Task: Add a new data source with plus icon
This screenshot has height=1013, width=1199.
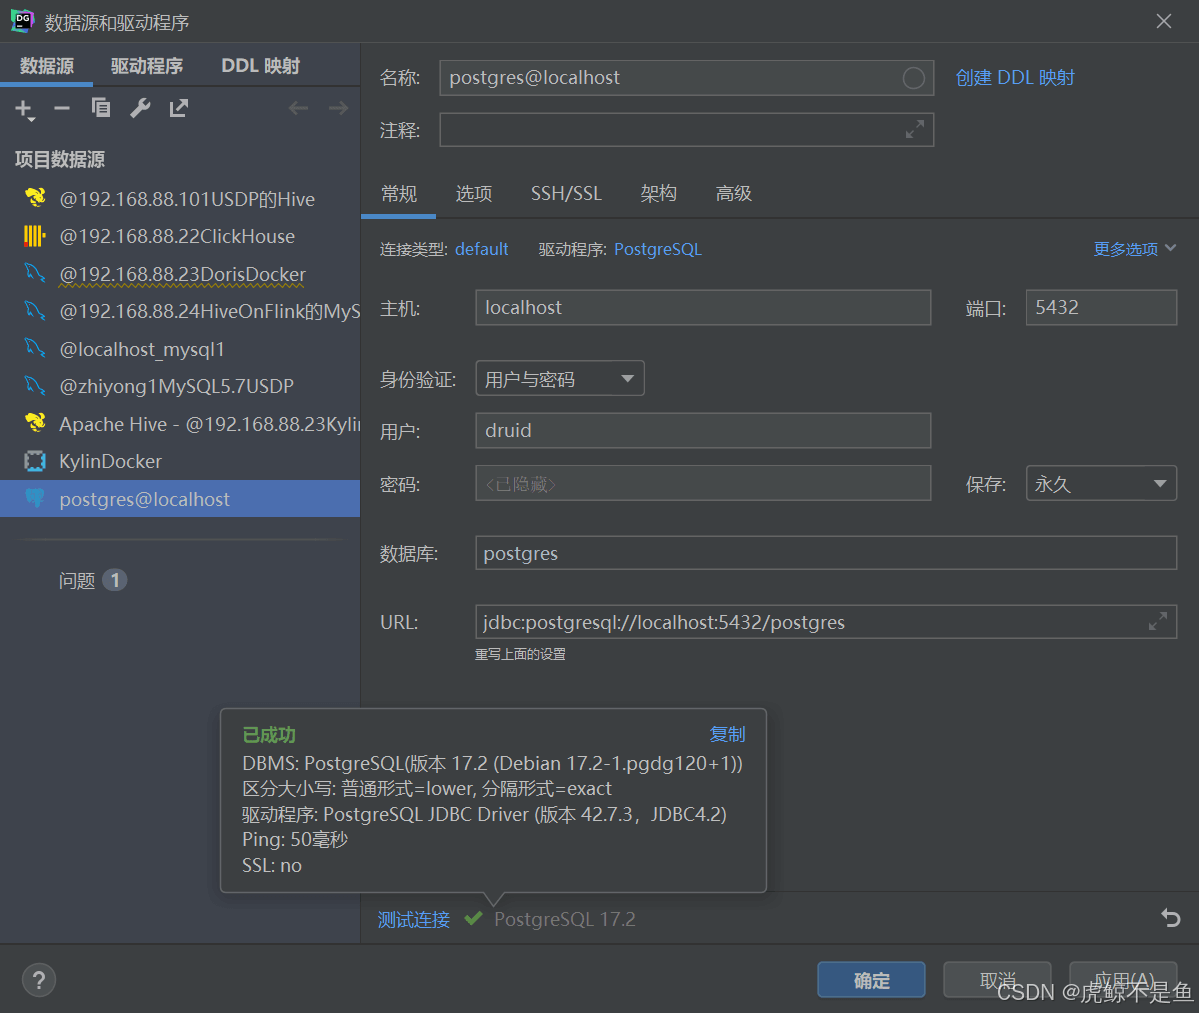Action: point(24,109)
